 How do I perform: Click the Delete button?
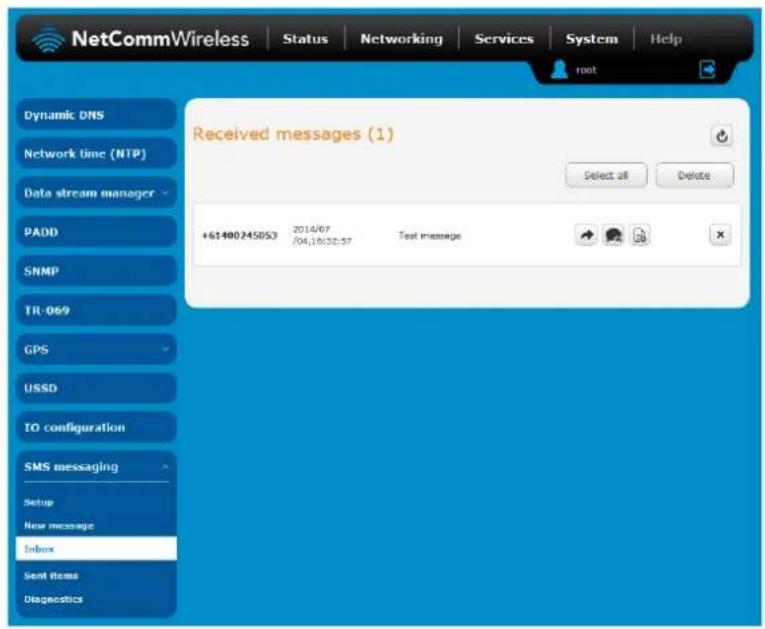tap(694, 175)
